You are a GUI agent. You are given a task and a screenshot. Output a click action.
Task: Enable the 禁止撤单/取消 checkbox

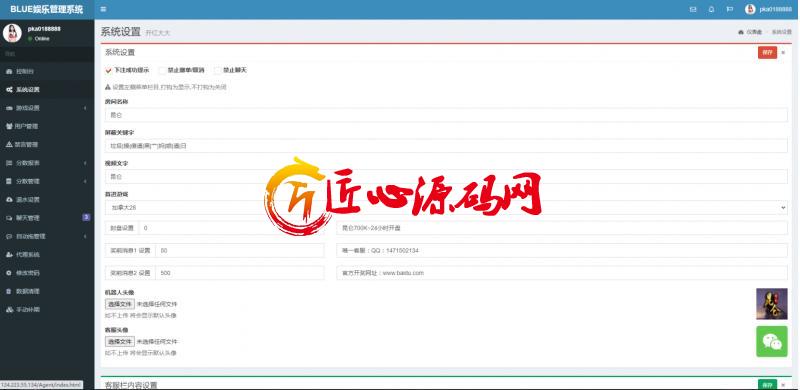[x=162, y=70]
